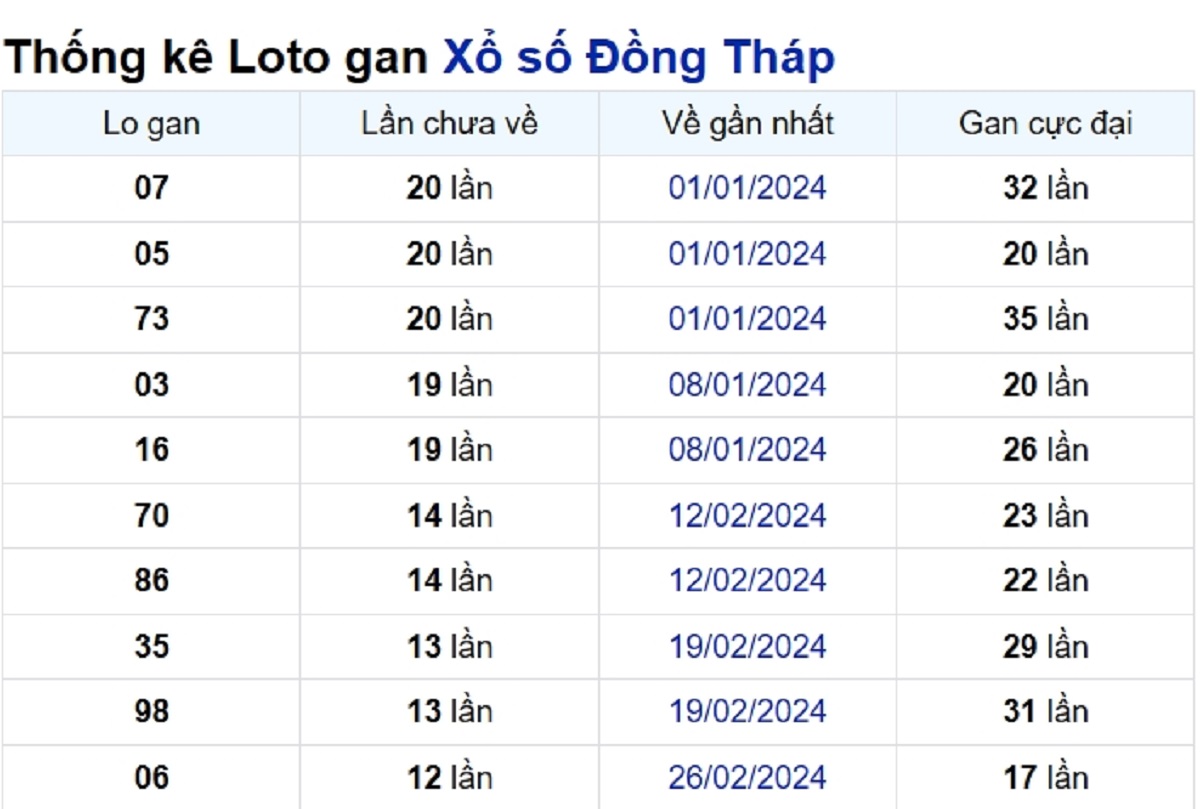Click the Gan cực đại column header

[x=1045, y=124]
